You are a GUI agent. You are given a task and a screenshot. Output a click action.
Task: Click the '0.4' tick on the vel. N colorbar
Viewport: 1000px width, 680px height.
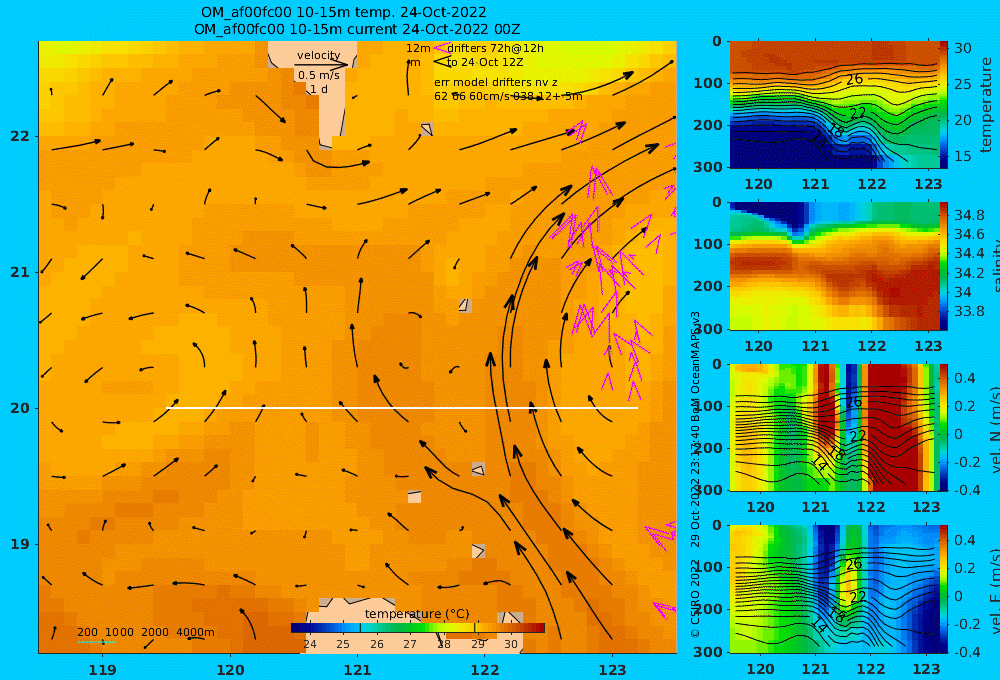click(965, 378)
